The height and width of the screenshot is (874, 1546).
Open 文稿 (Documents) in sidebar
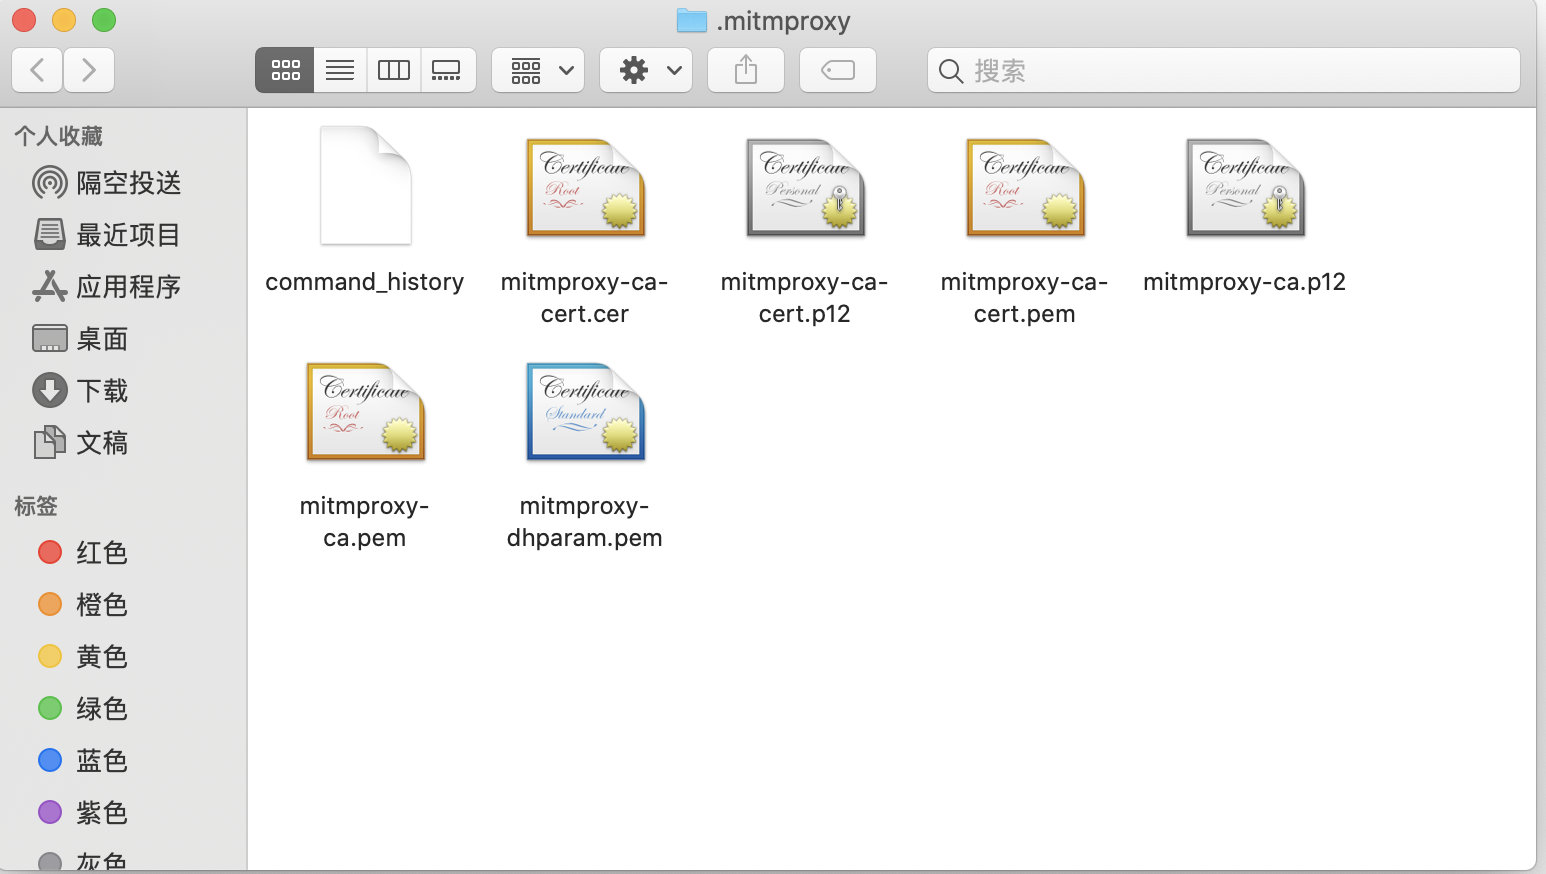coord(124,443)
